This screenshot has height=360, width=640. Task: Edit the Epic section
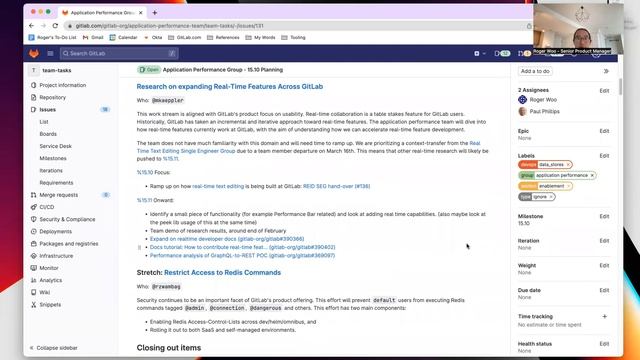click(x=604, y=131)
